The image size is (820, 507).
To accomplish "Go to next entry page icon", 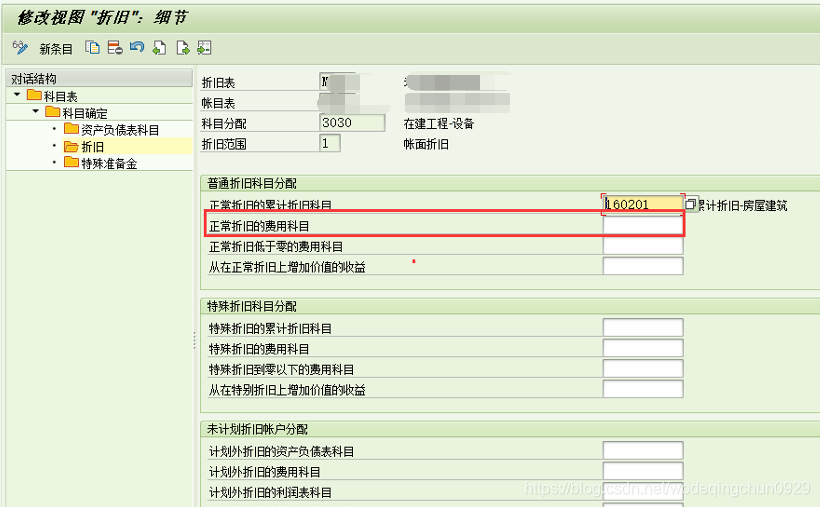I will (x=183, y=48).
